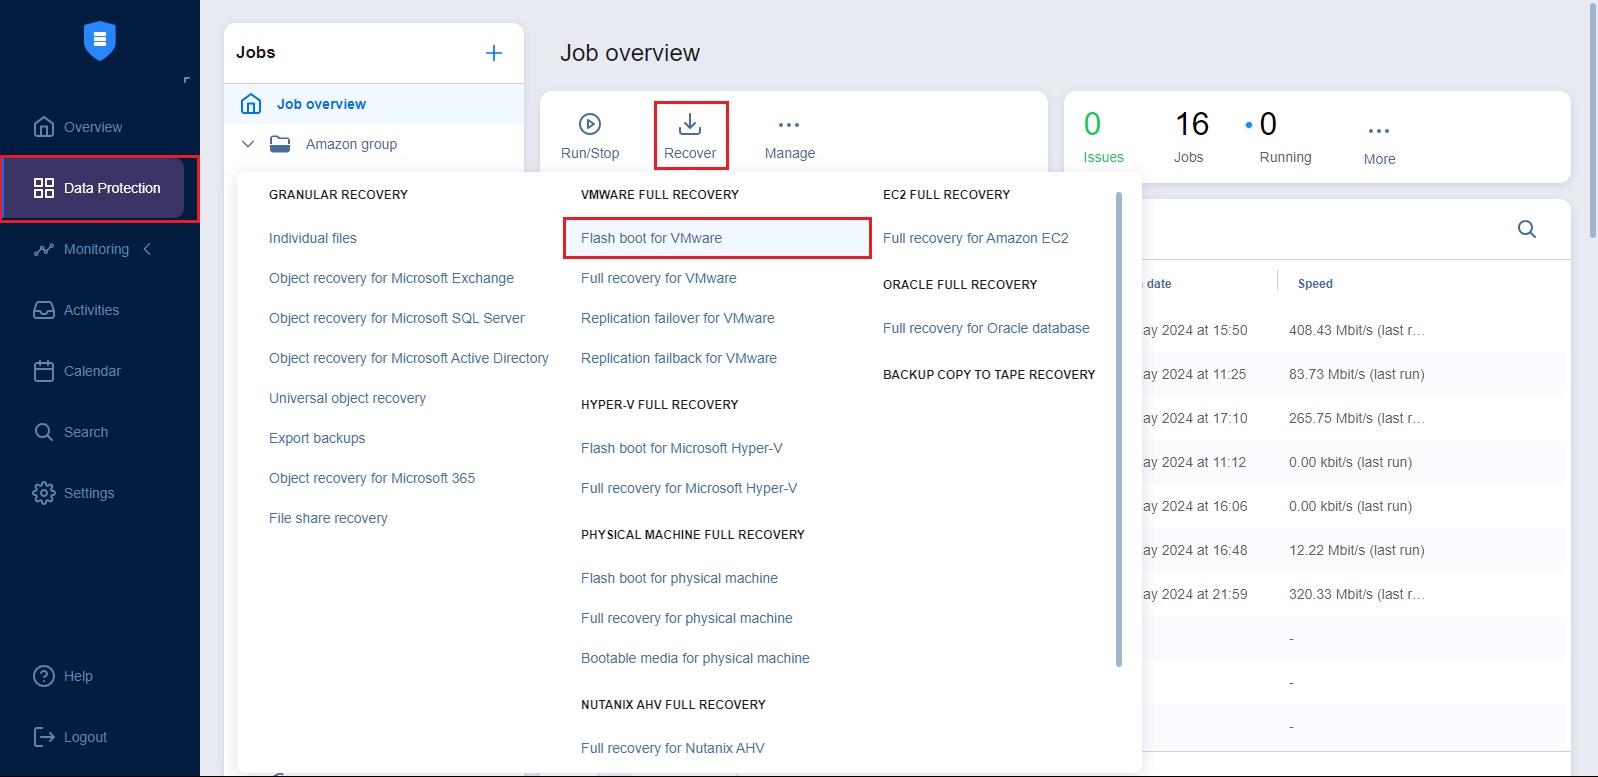Viewport: 1598px width, 777px height.
Task: Open Settings in the left sidebar
Action: tap(88, 493)
